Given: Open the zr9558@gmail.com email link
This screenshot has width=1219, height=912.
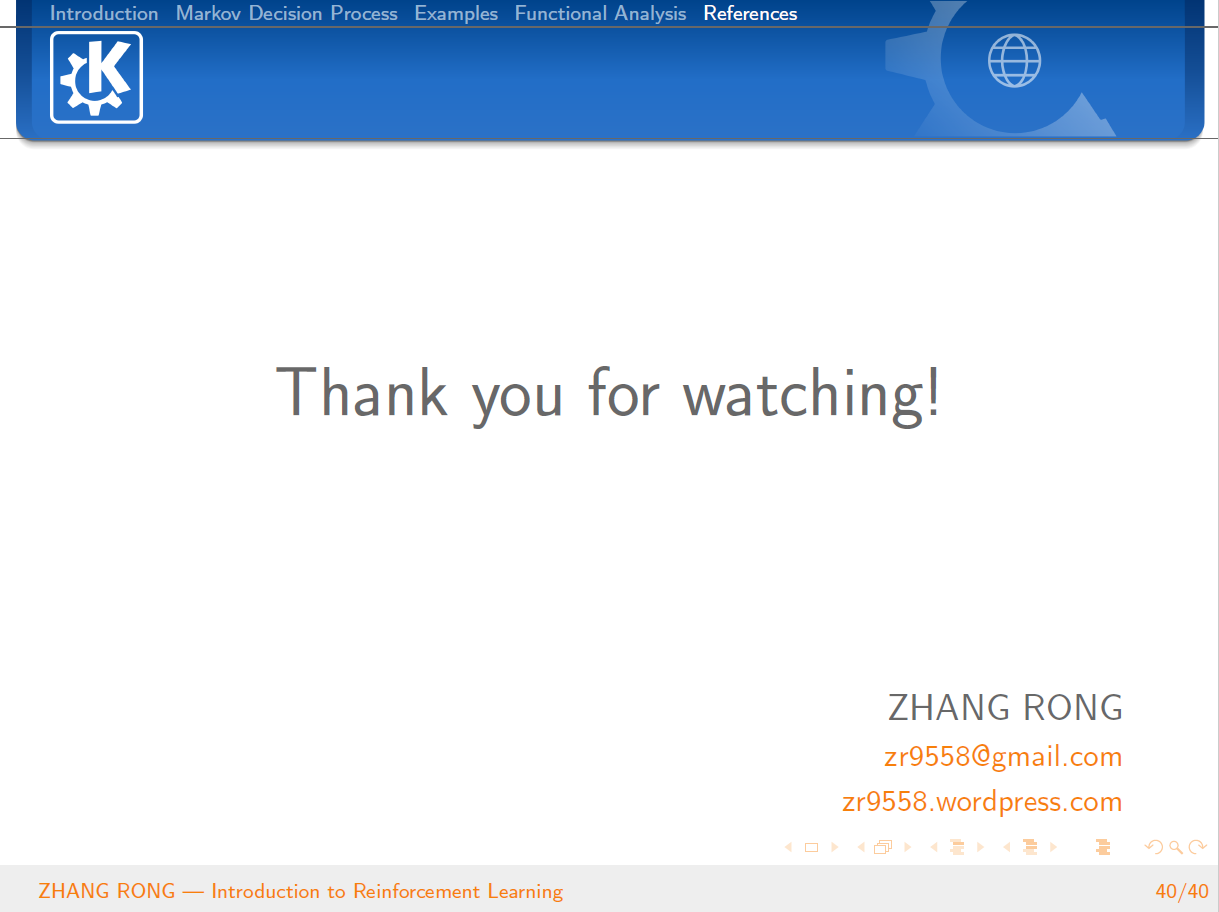Looking at the screenshot, I should [1003, 757].
